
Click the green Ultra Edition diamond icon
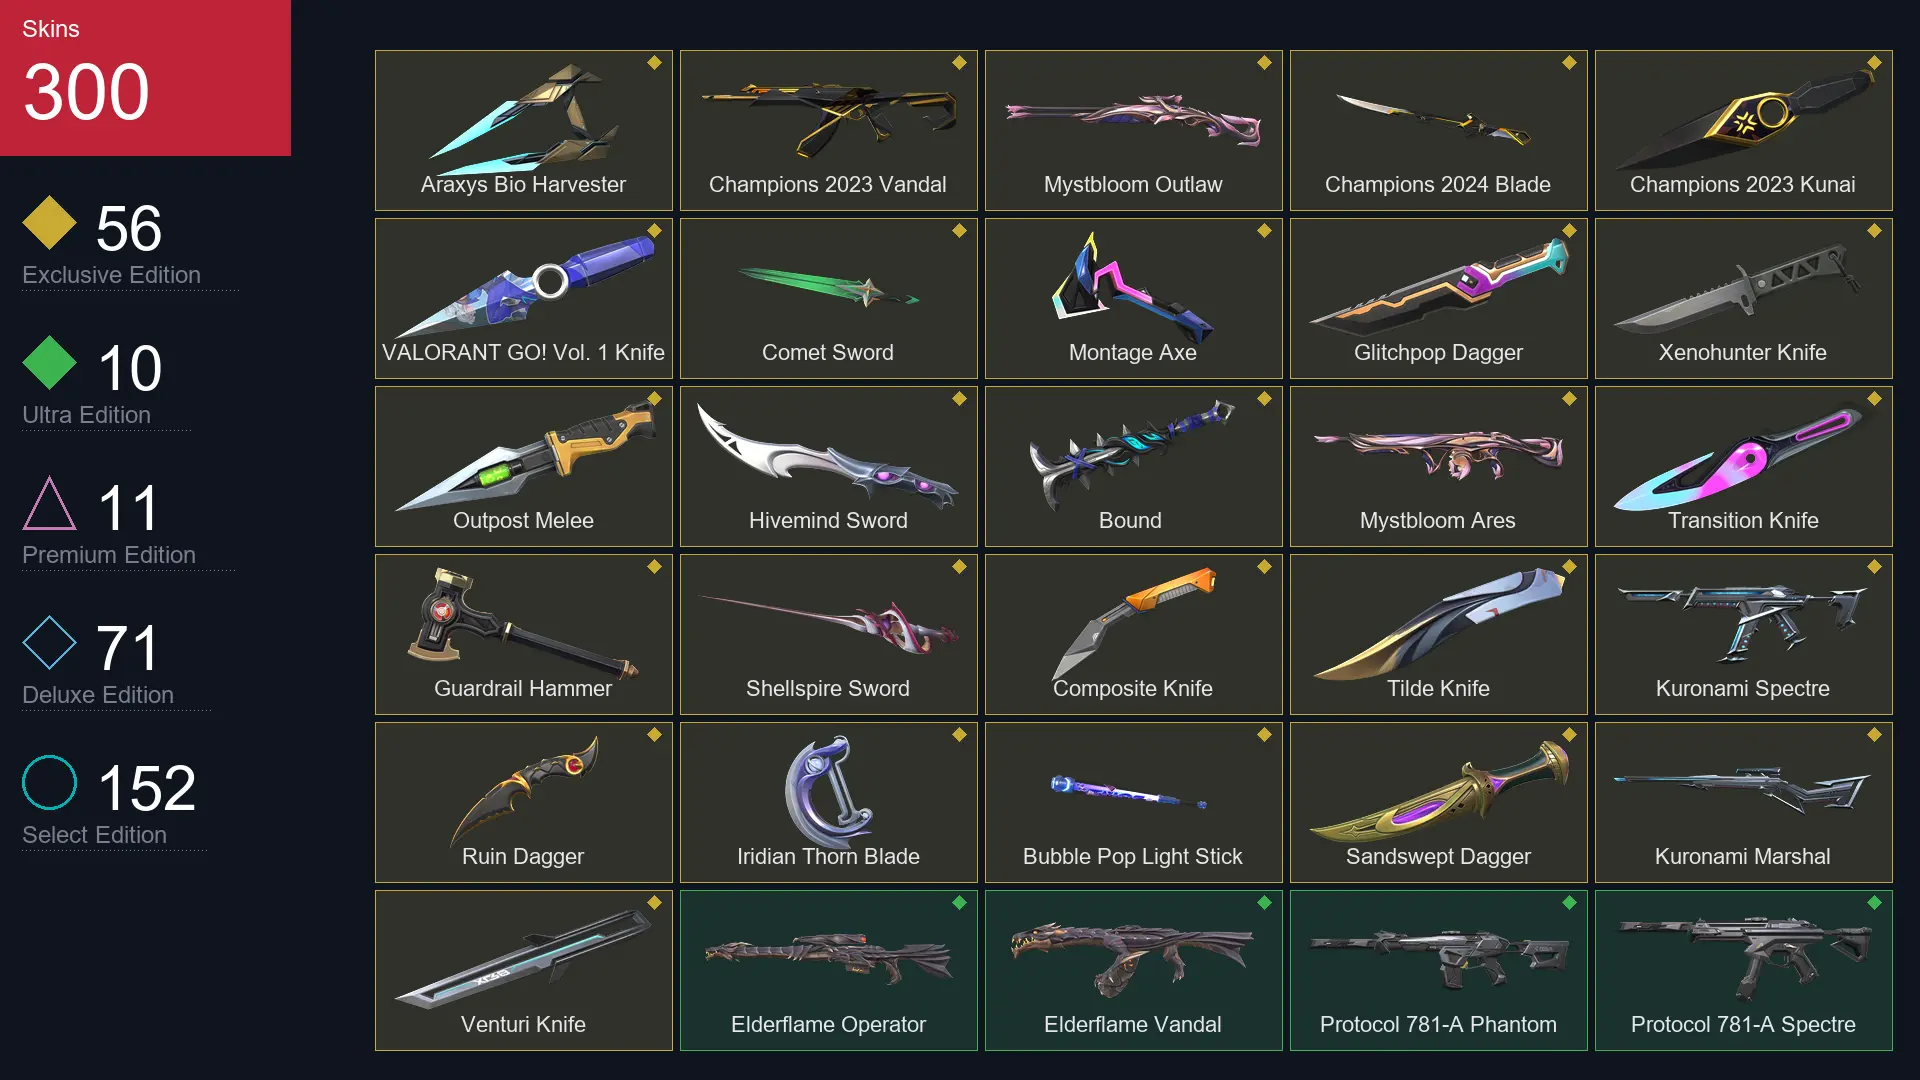[x=49, y=363]
